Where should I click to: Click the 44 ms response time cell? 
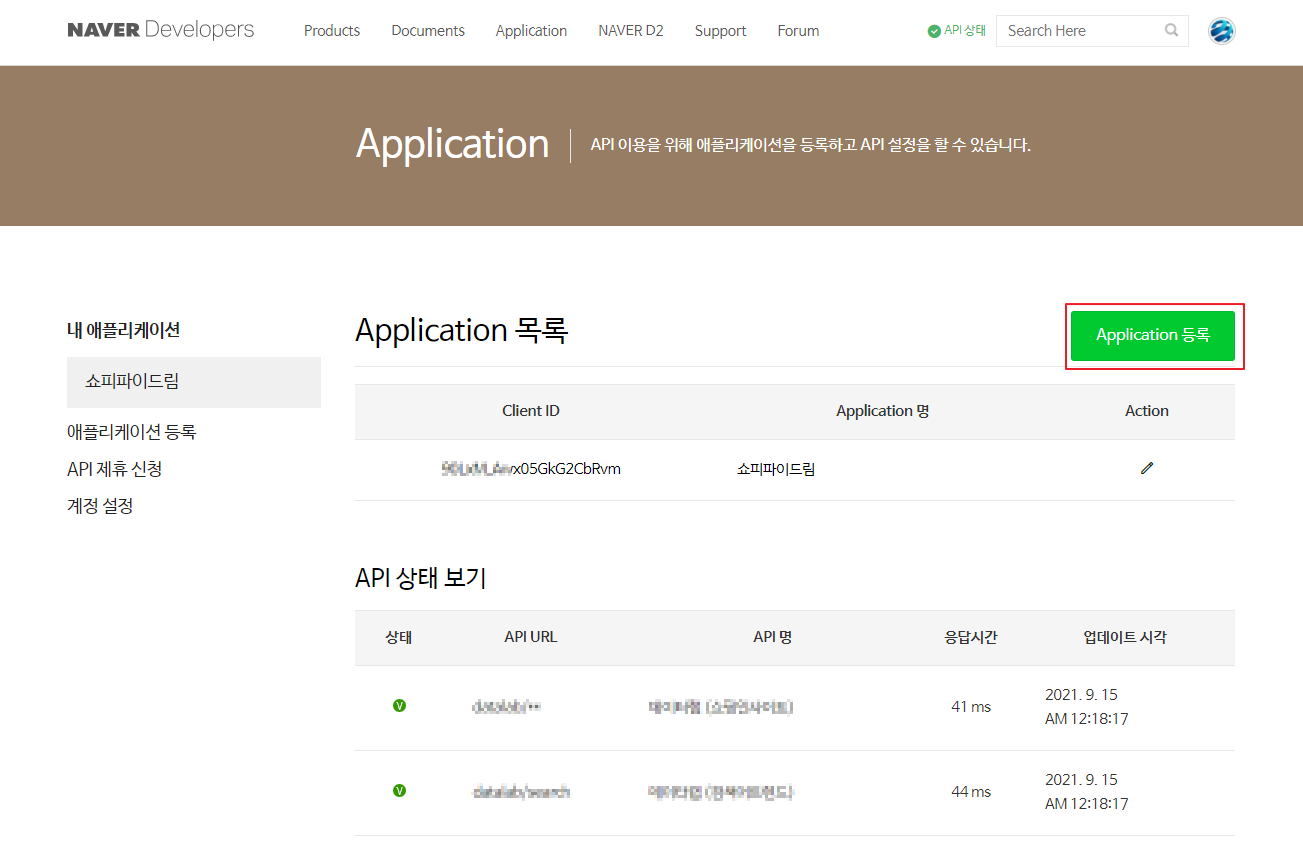tap(971, 792)
